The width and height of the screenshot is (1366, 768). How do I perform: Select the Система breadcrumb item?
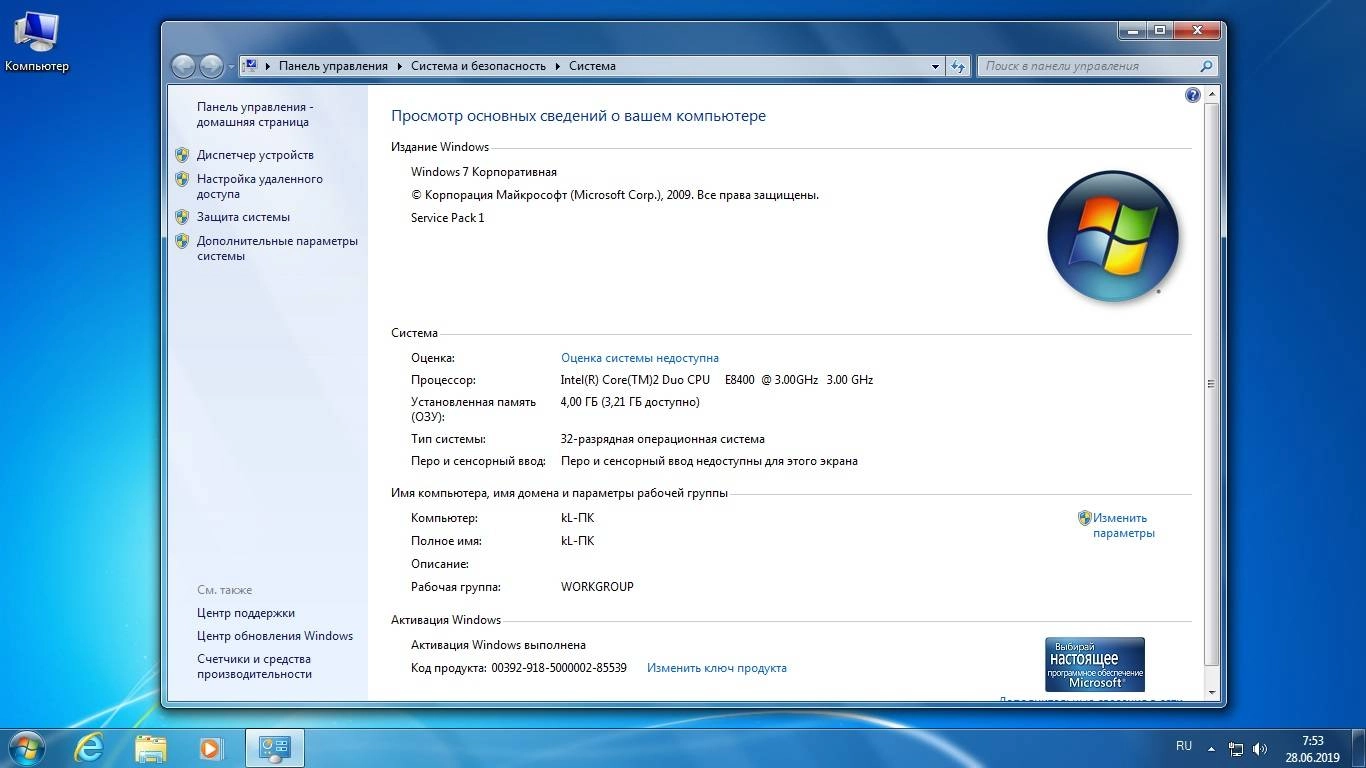pyautogui.click(x=592, y=66)
